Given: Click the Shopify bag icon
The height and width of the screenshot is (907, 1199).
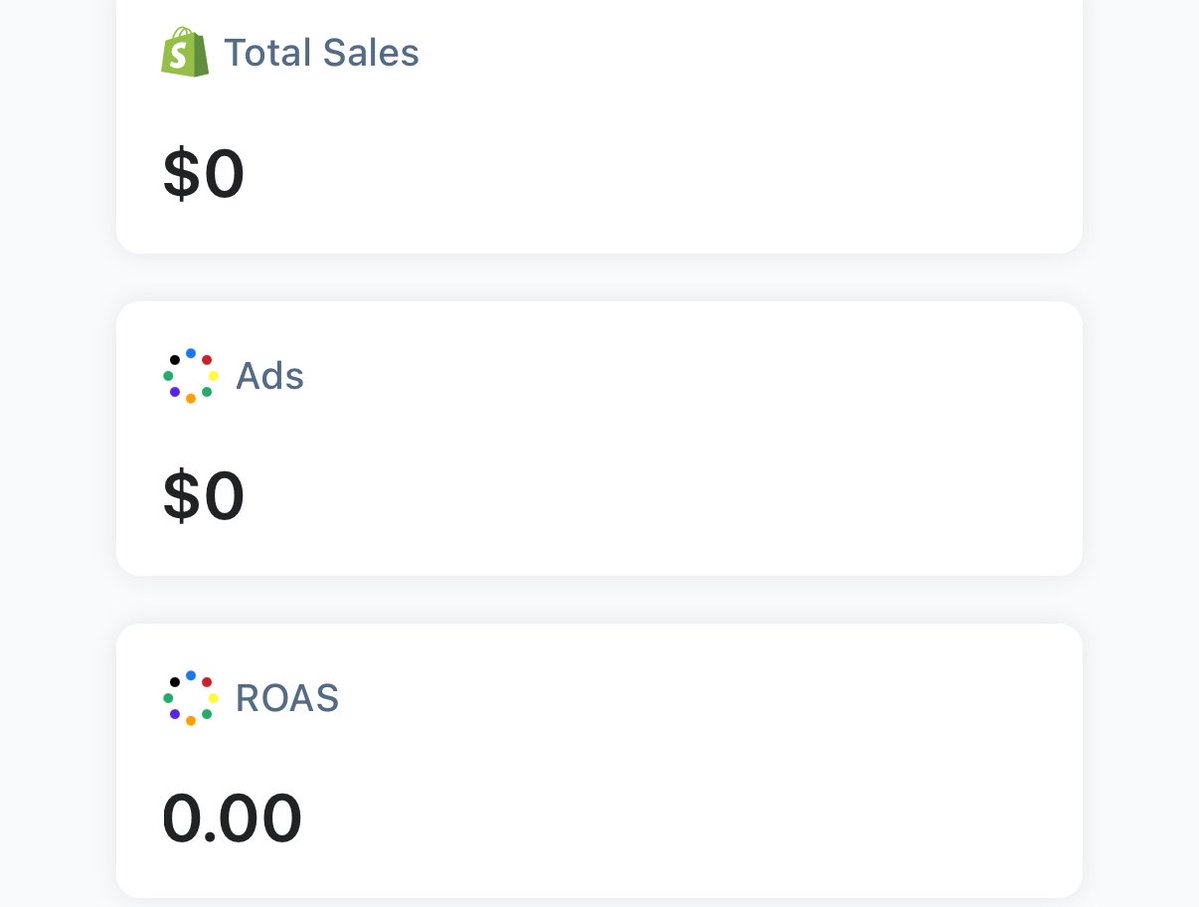Looking at the screenshot, I should pyautogui.click(x=184, y=52).
